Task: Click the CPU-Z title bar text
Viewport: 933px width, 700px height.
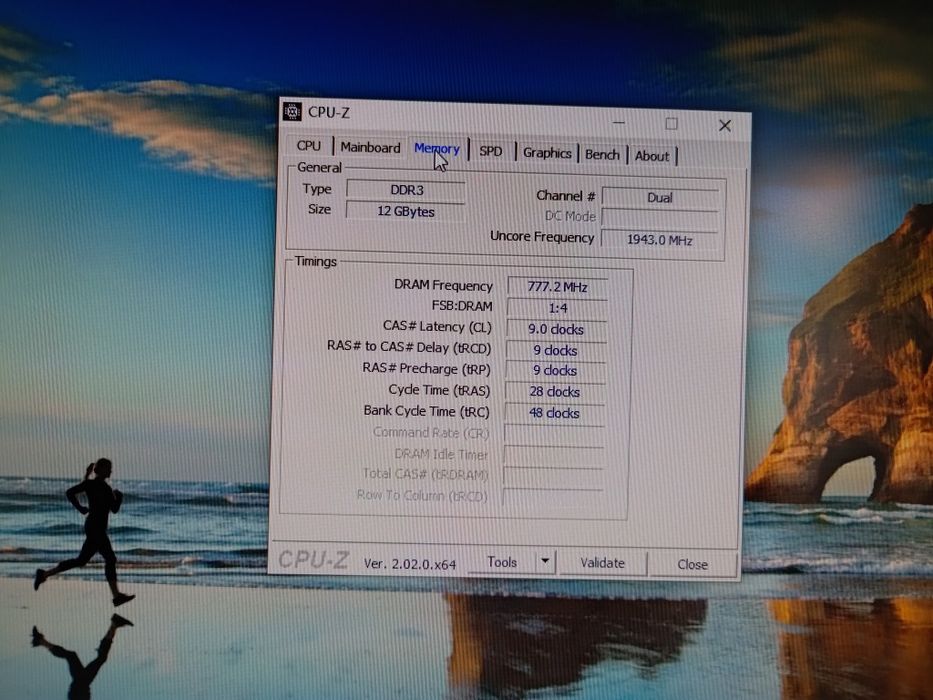Action: coord(329,112)
